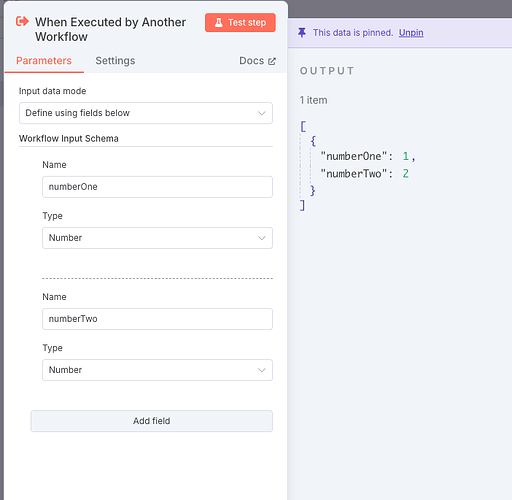Open the numberTwo Type dropdown

pos(157,370)
